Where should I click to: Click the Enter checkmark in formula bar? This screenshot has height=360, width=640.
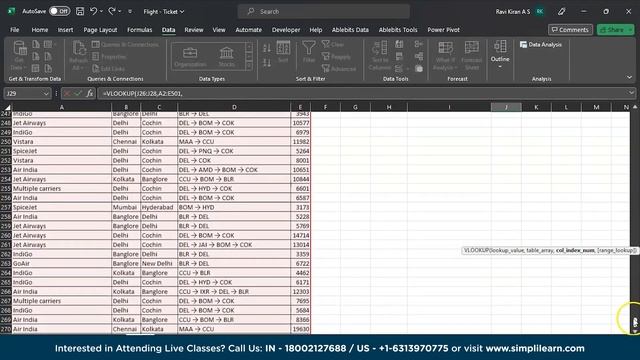[78, 93]
